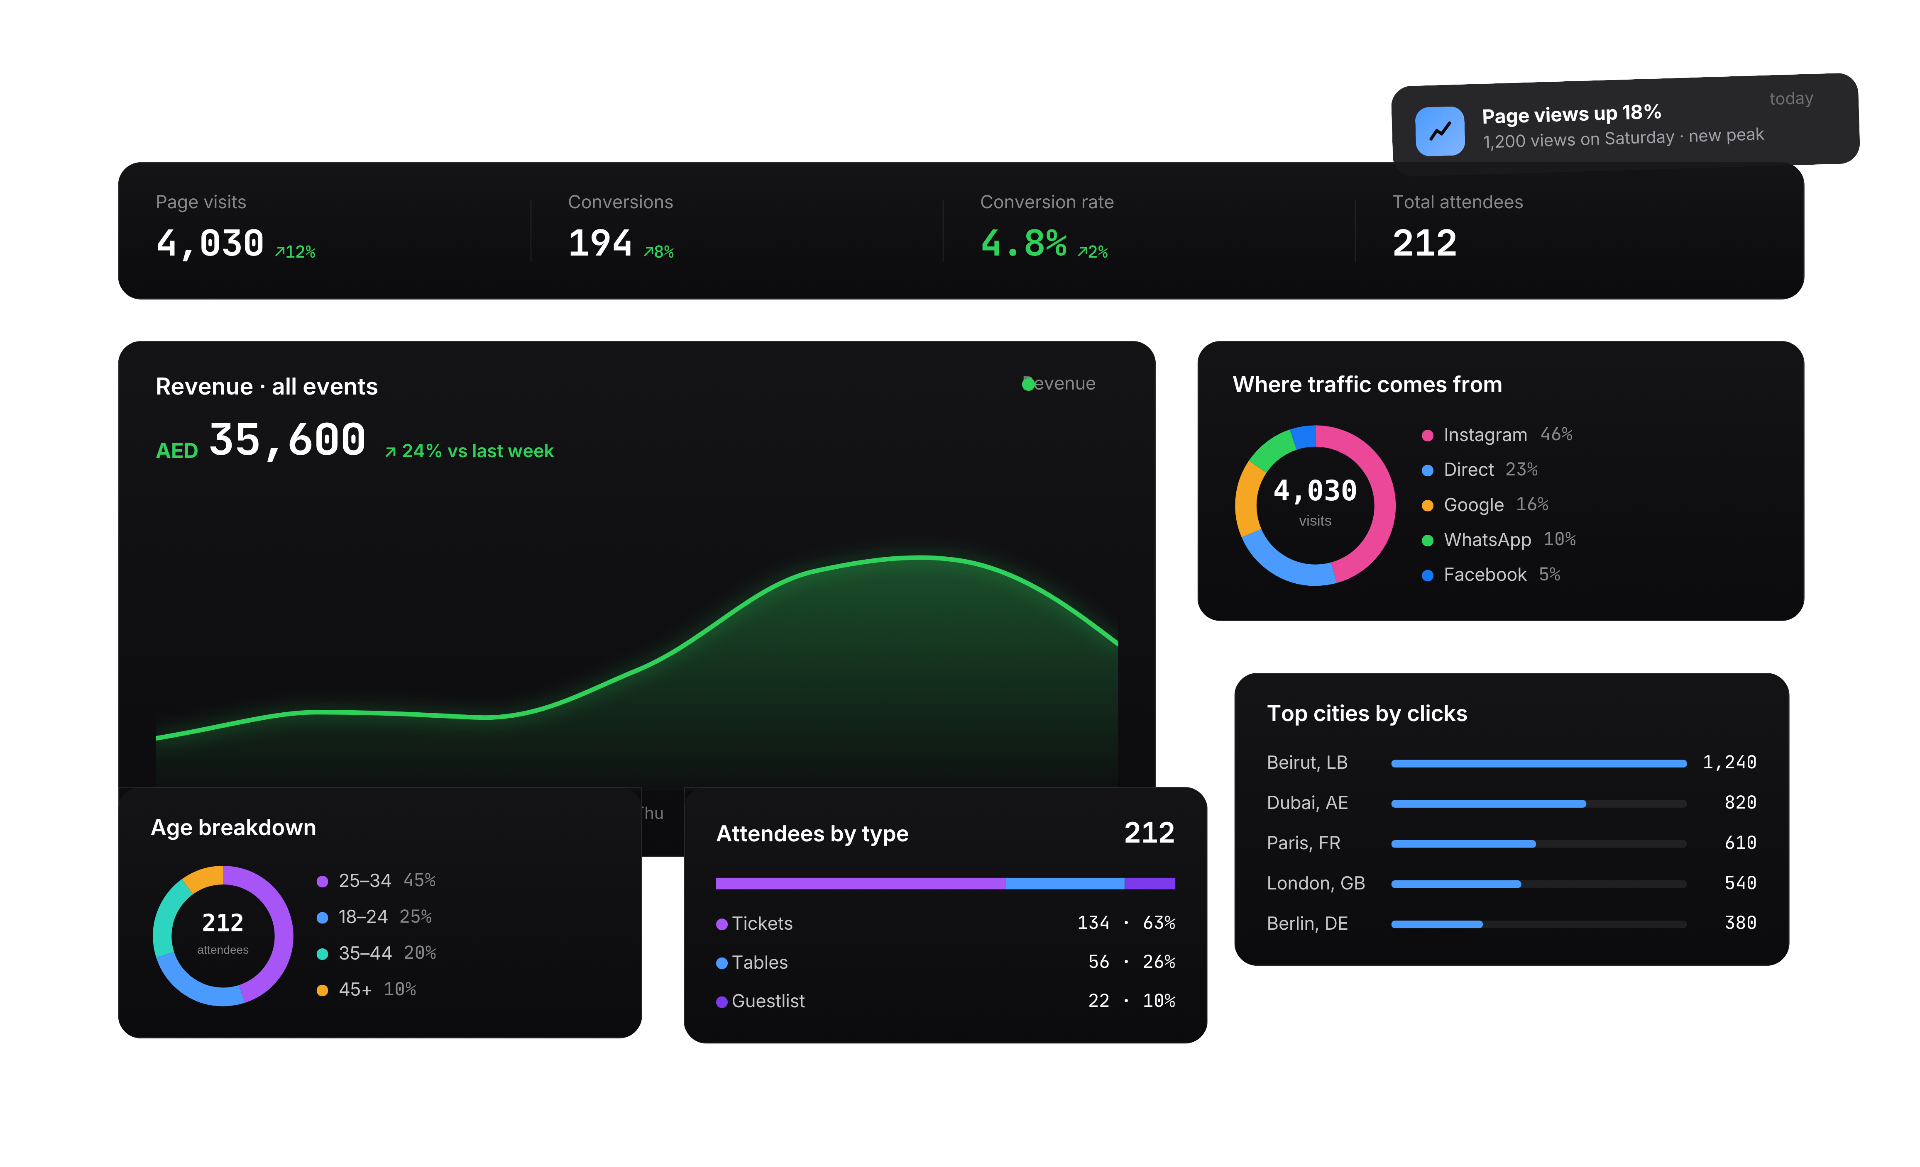Click the Beirut progress bar
This screenshot has height=1167, width=1920.
(1538, 763)
